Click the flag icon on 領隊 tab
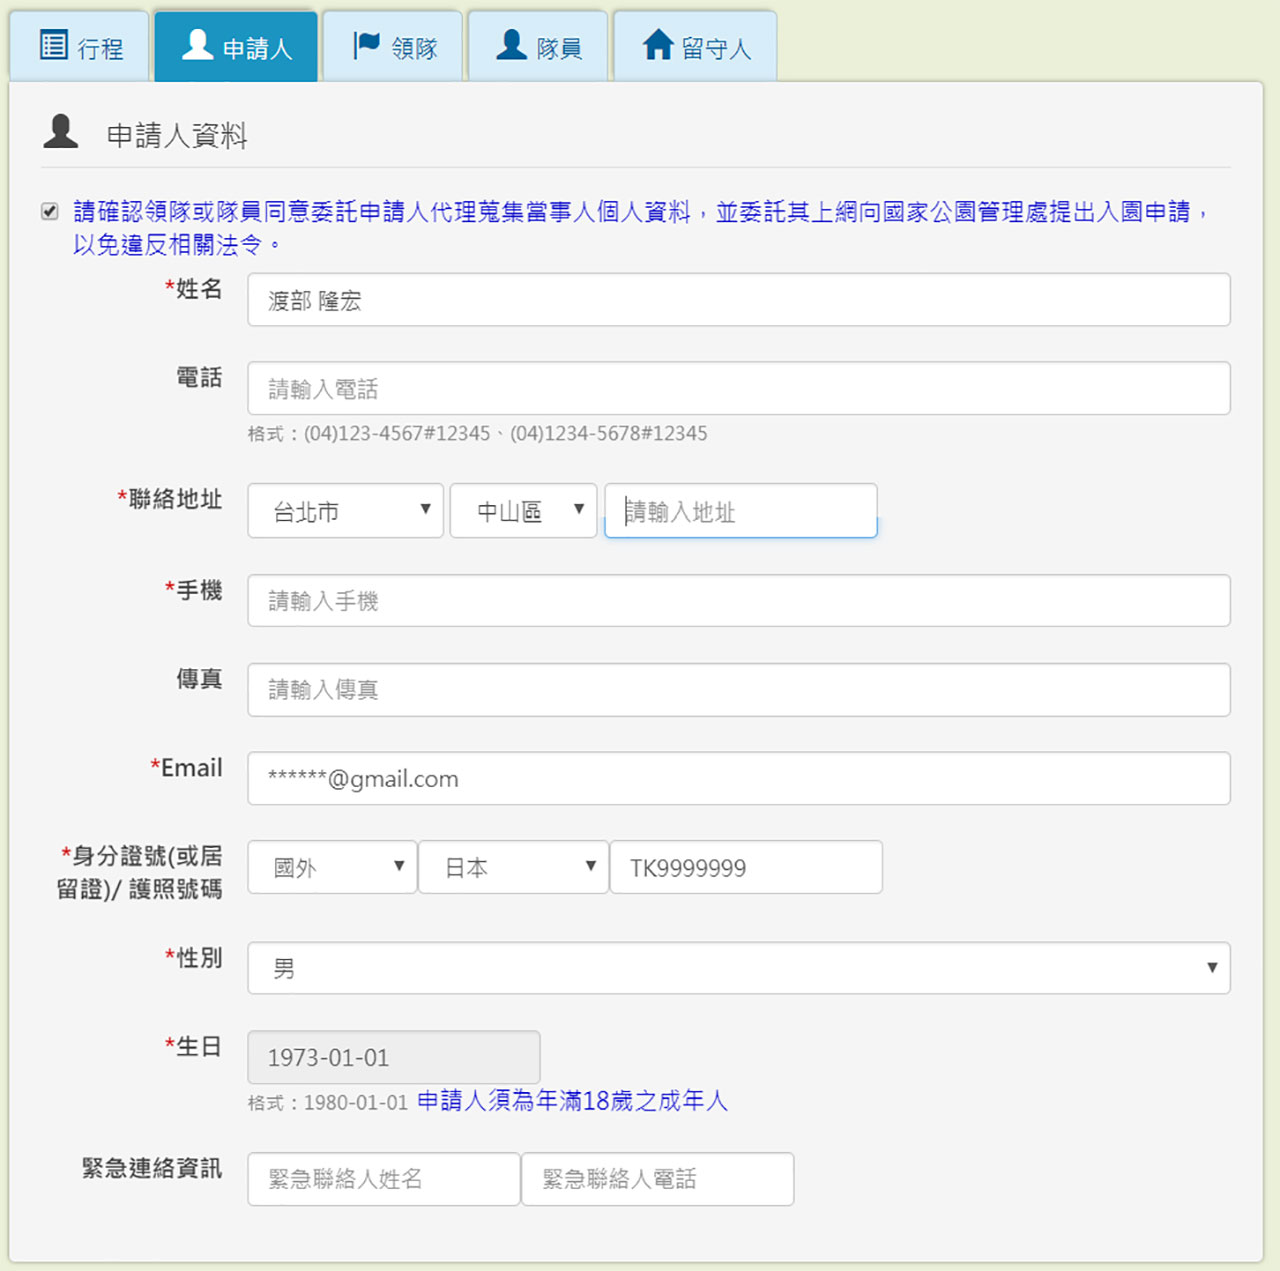 click(x=366, y=45)
